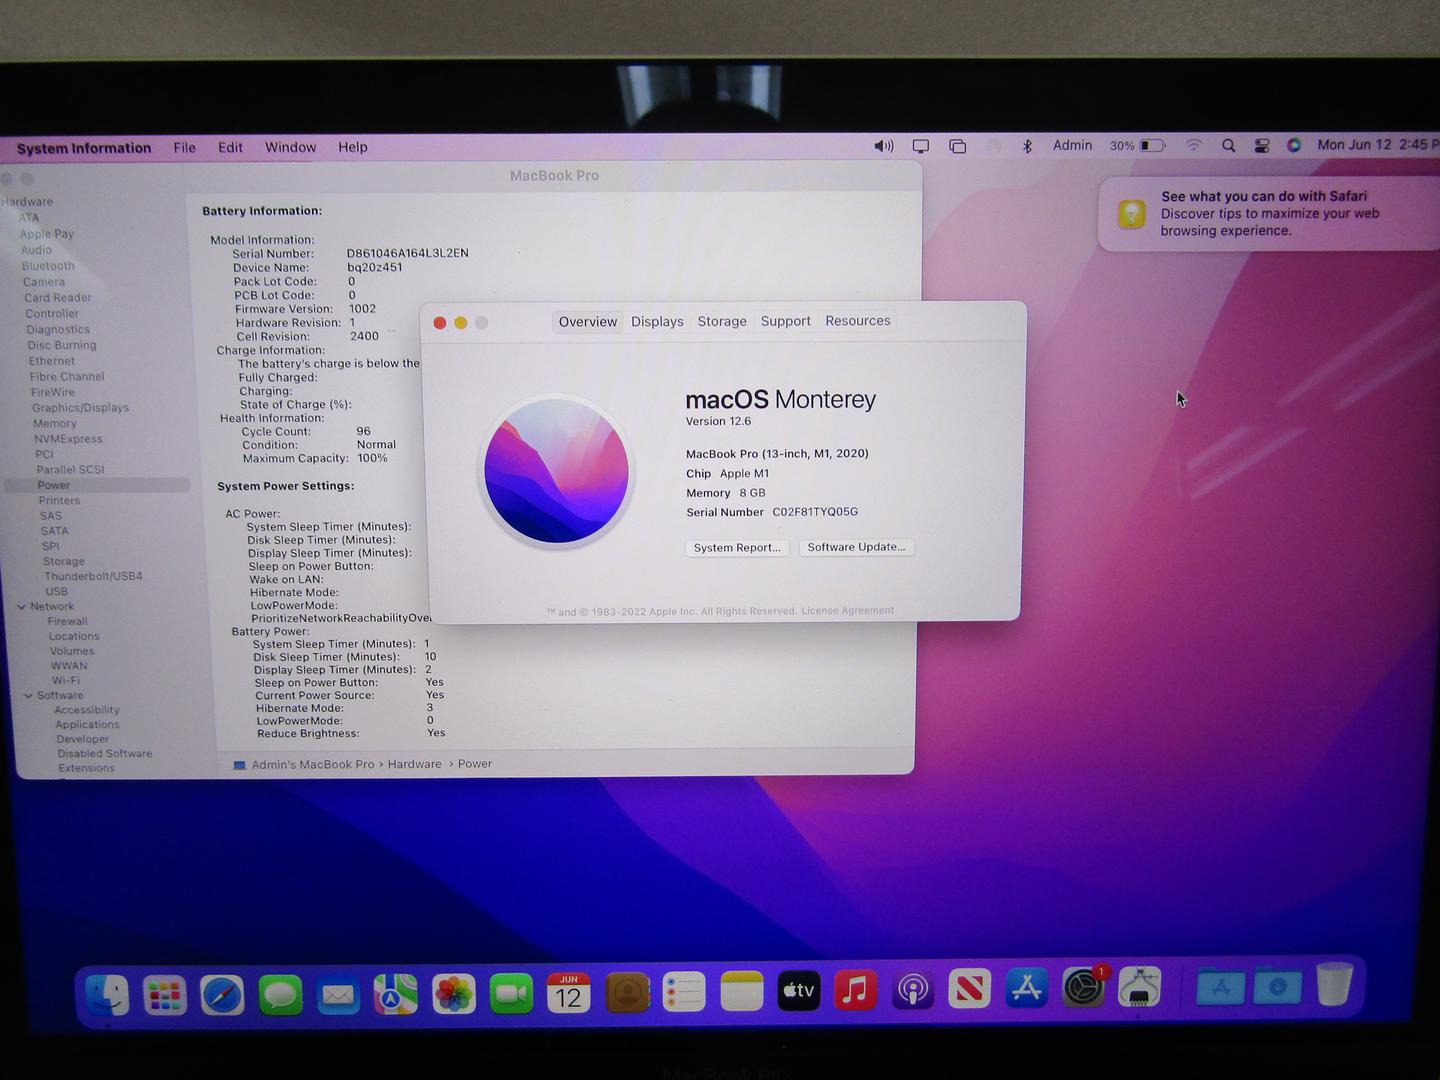Open the screen mirroring menu icon
This screenshot has height=1080, width=1440.
coord(921,146)
